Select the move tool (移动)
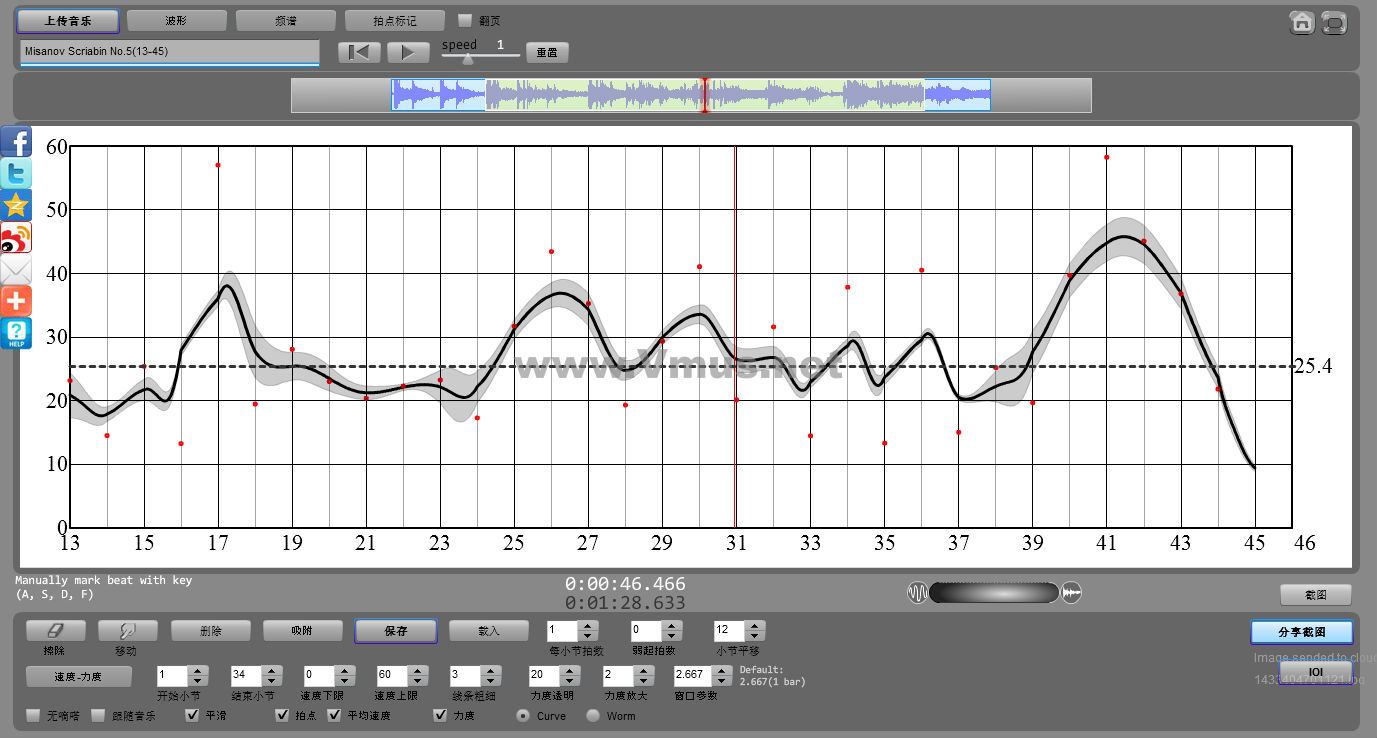The height and width of the screenshot is (738, 1377). pos(127,631)
